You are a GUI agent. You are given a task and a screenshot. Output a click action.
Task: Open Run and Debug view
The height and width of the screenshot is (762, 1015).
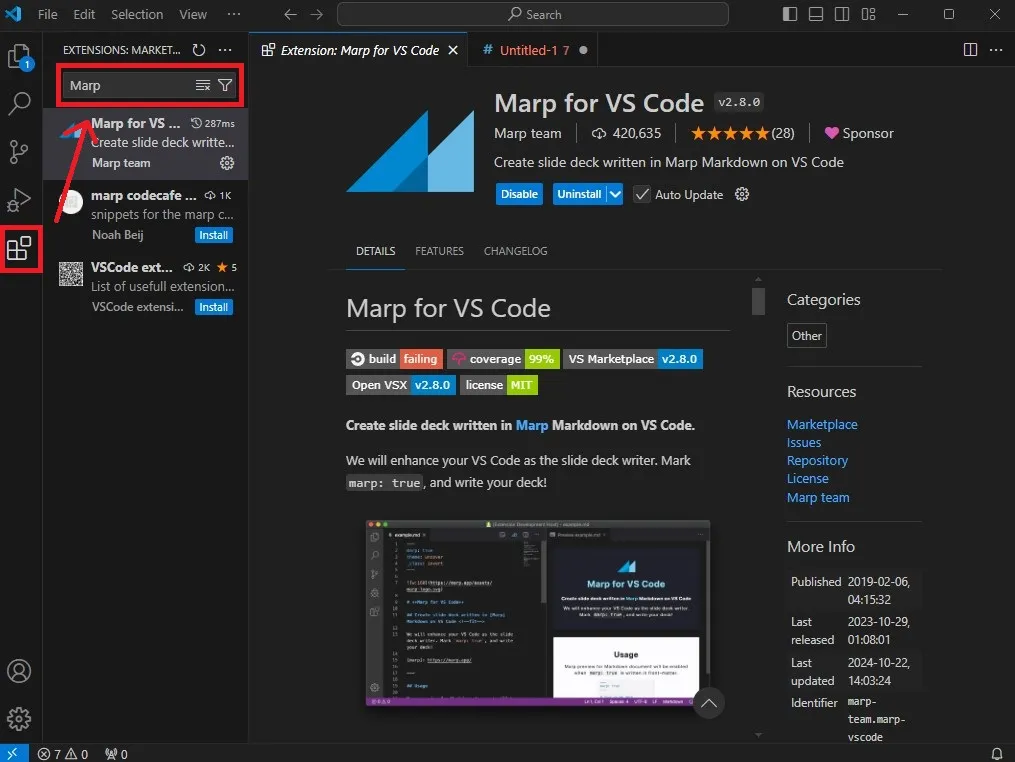19,200
